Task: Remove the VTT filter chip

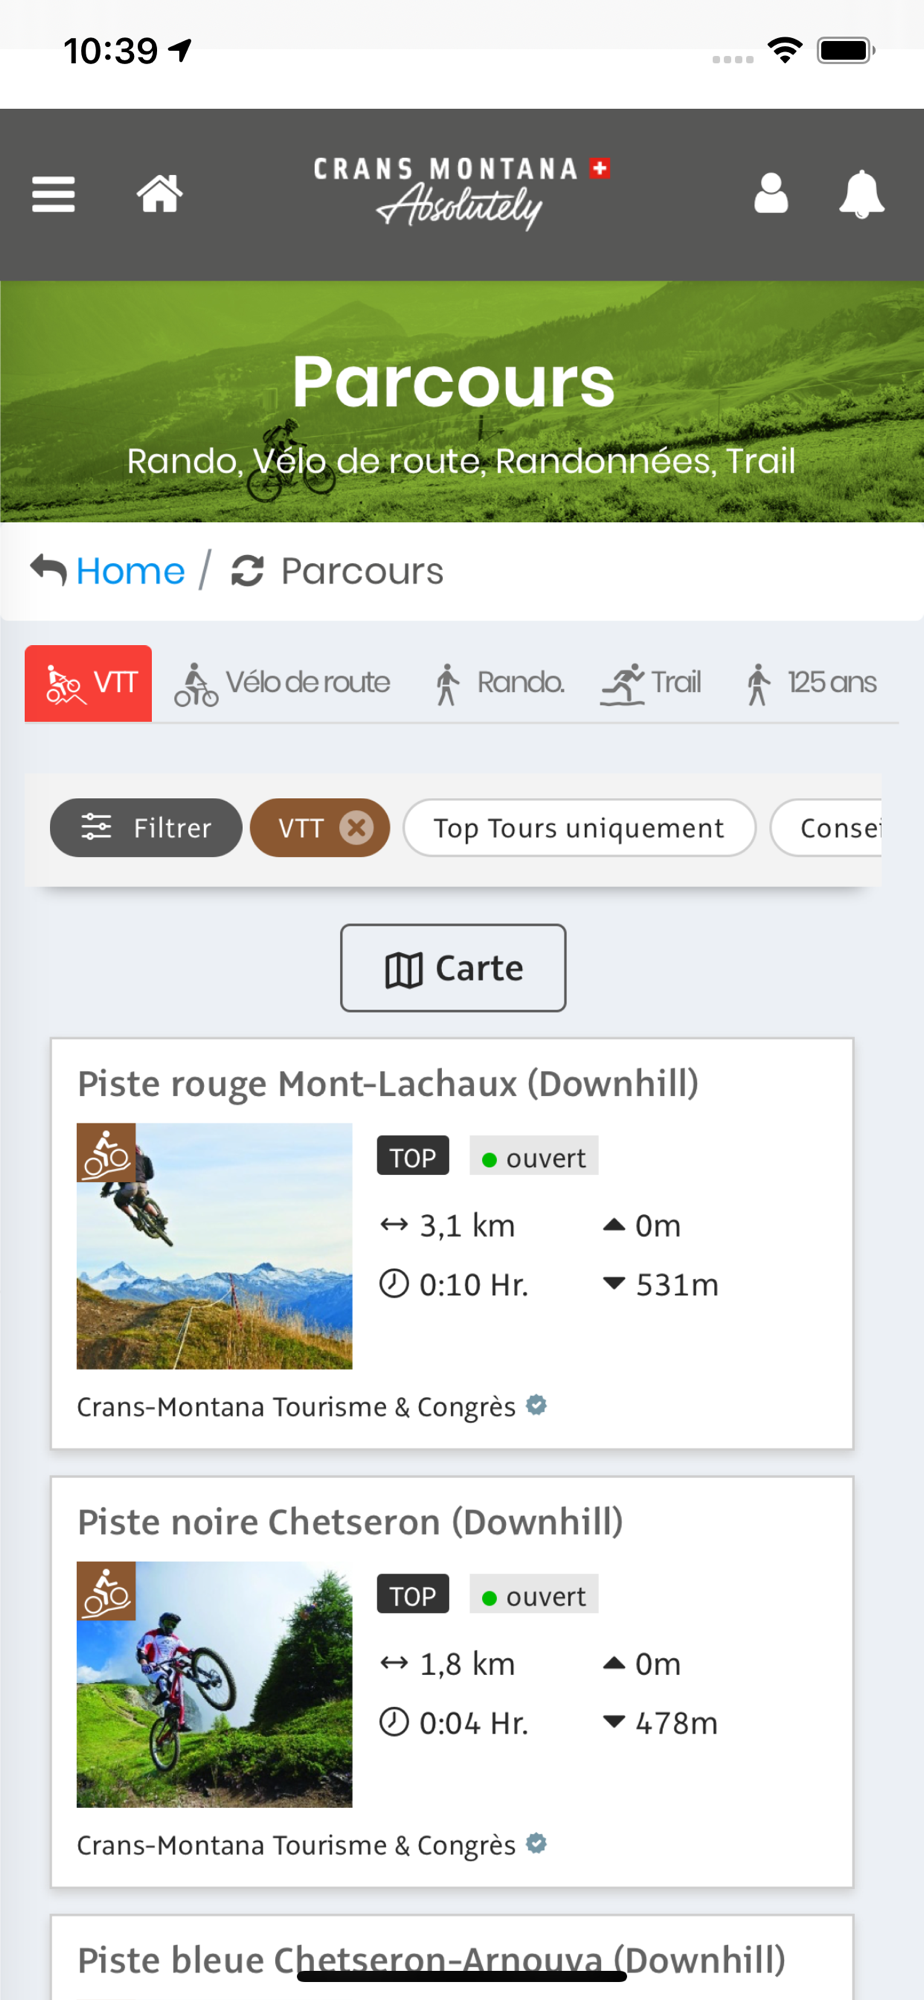Action: (x=356, y=828)
